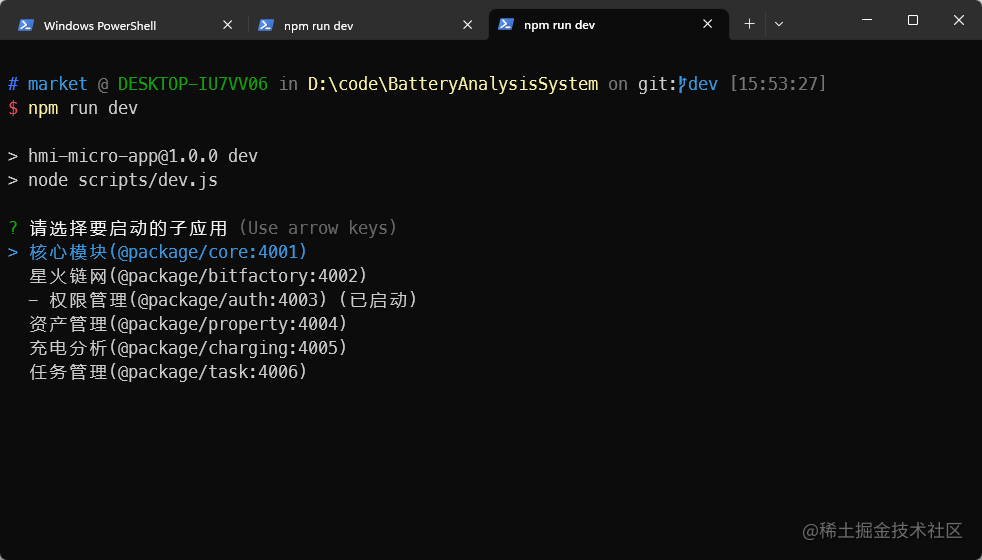The width and height of the screenshot is (982, 560).
Task: Select 充电分析(@package/charging:4005) option
Action: (x=188, y=348)
